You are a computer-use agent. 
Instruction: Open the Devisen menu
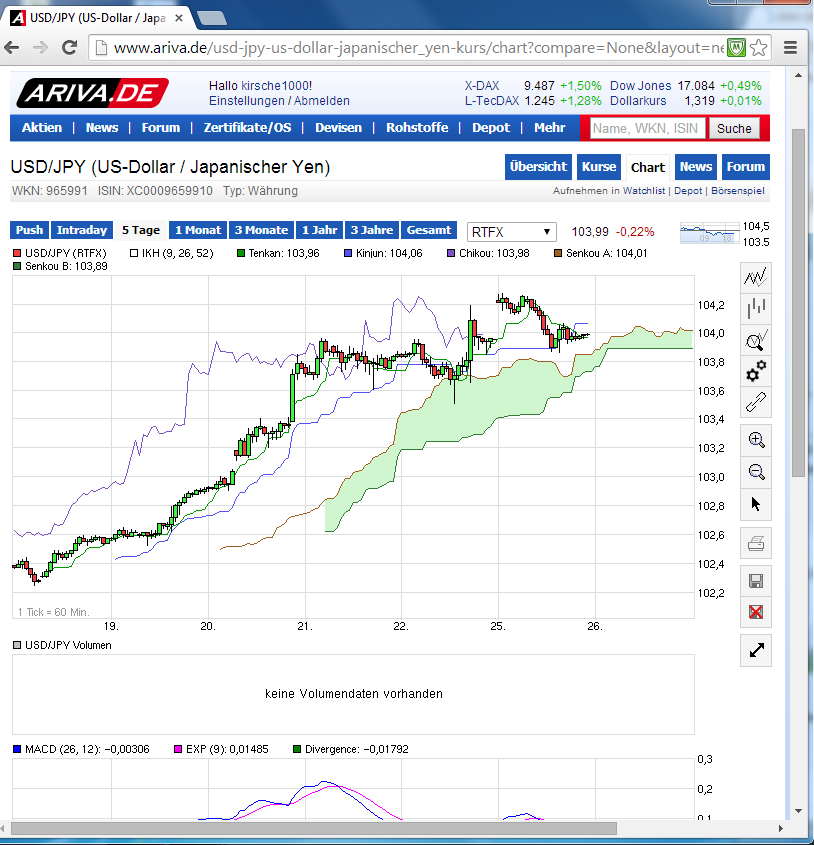339,128
